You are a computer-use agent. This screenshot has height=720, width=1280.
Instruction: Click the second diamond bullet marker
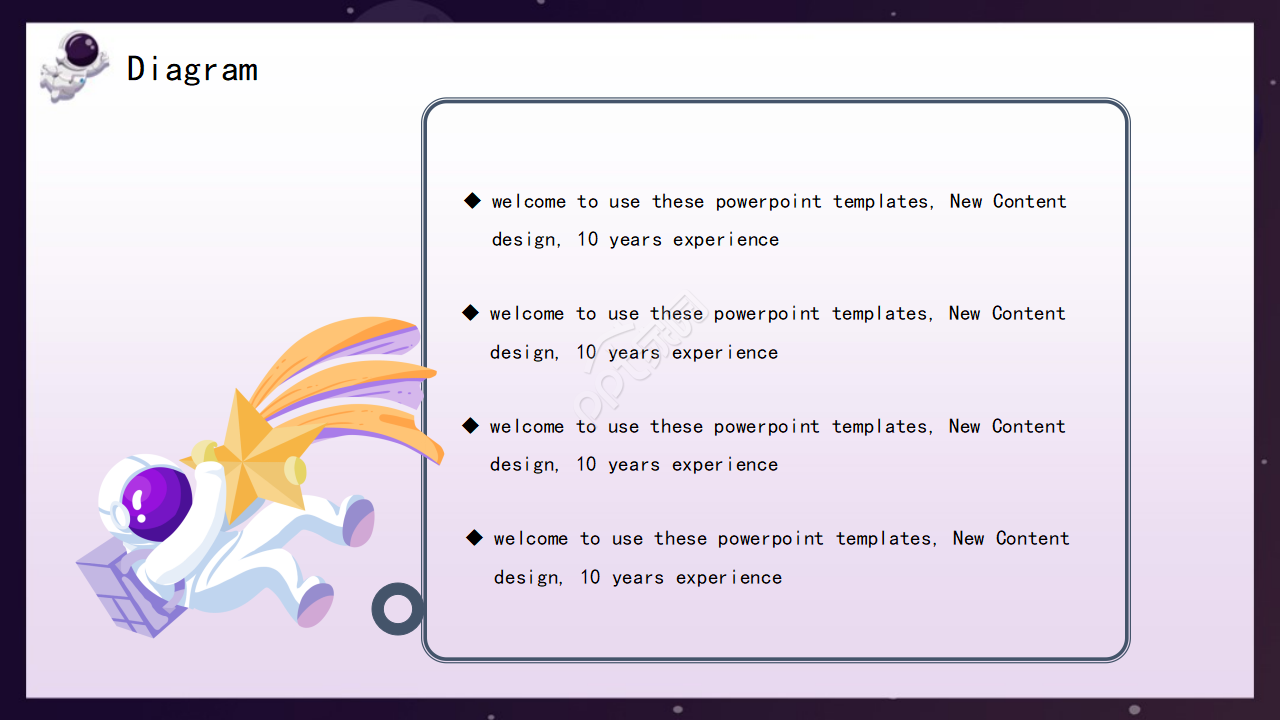coord(470,313)
